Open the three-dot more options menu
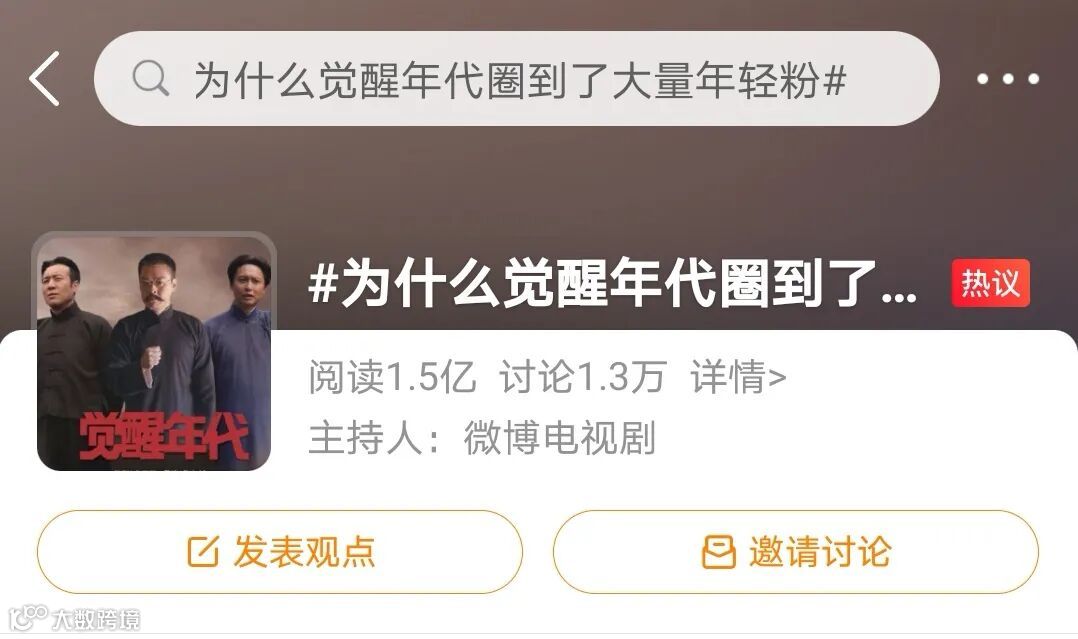Viewport: 1078px width, 639px height. pos(1008,79)
